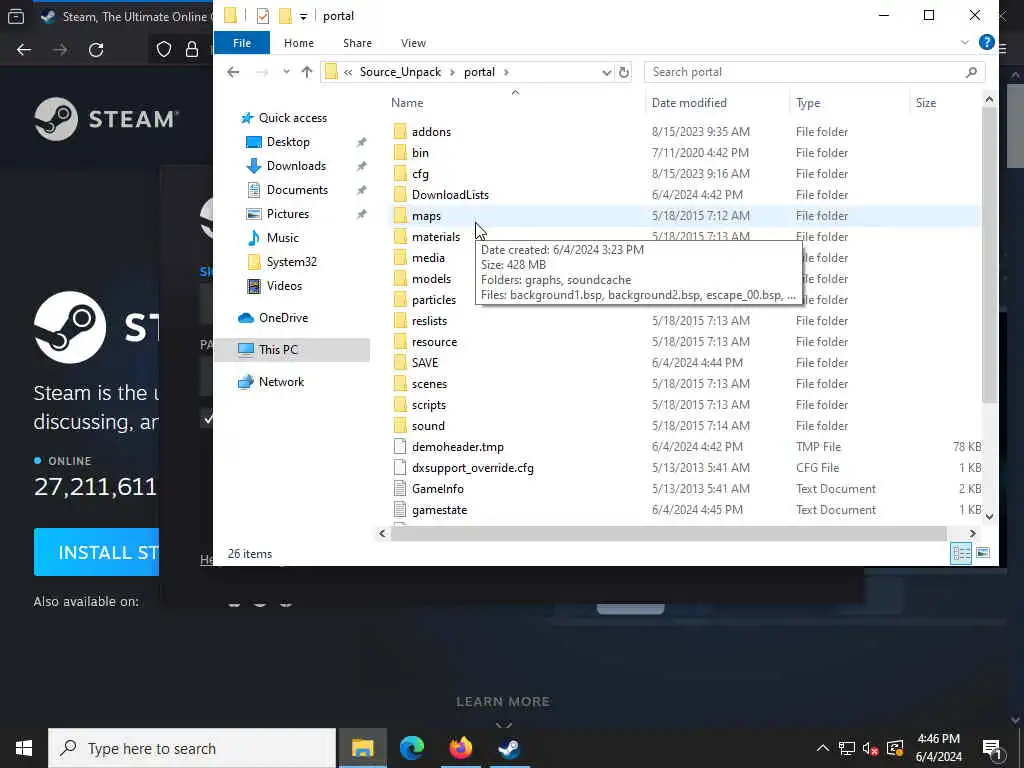
Task: Open Pictures in navigation pane
Action: [287, 214]
